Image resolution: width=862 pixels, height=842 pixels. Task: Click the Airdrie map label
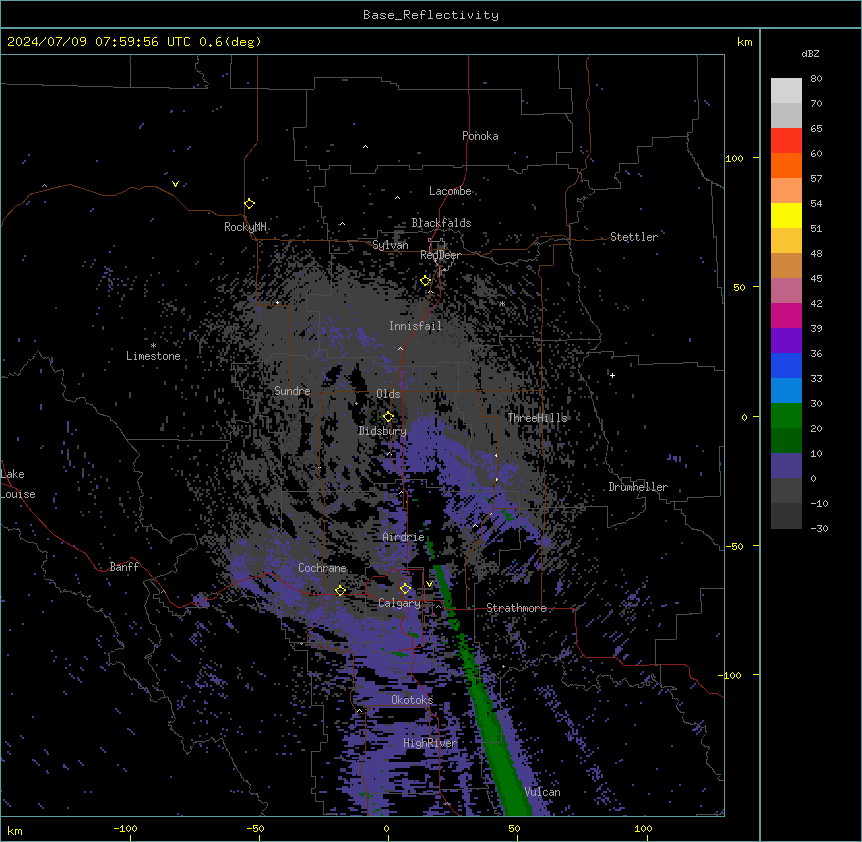[404, 537]
